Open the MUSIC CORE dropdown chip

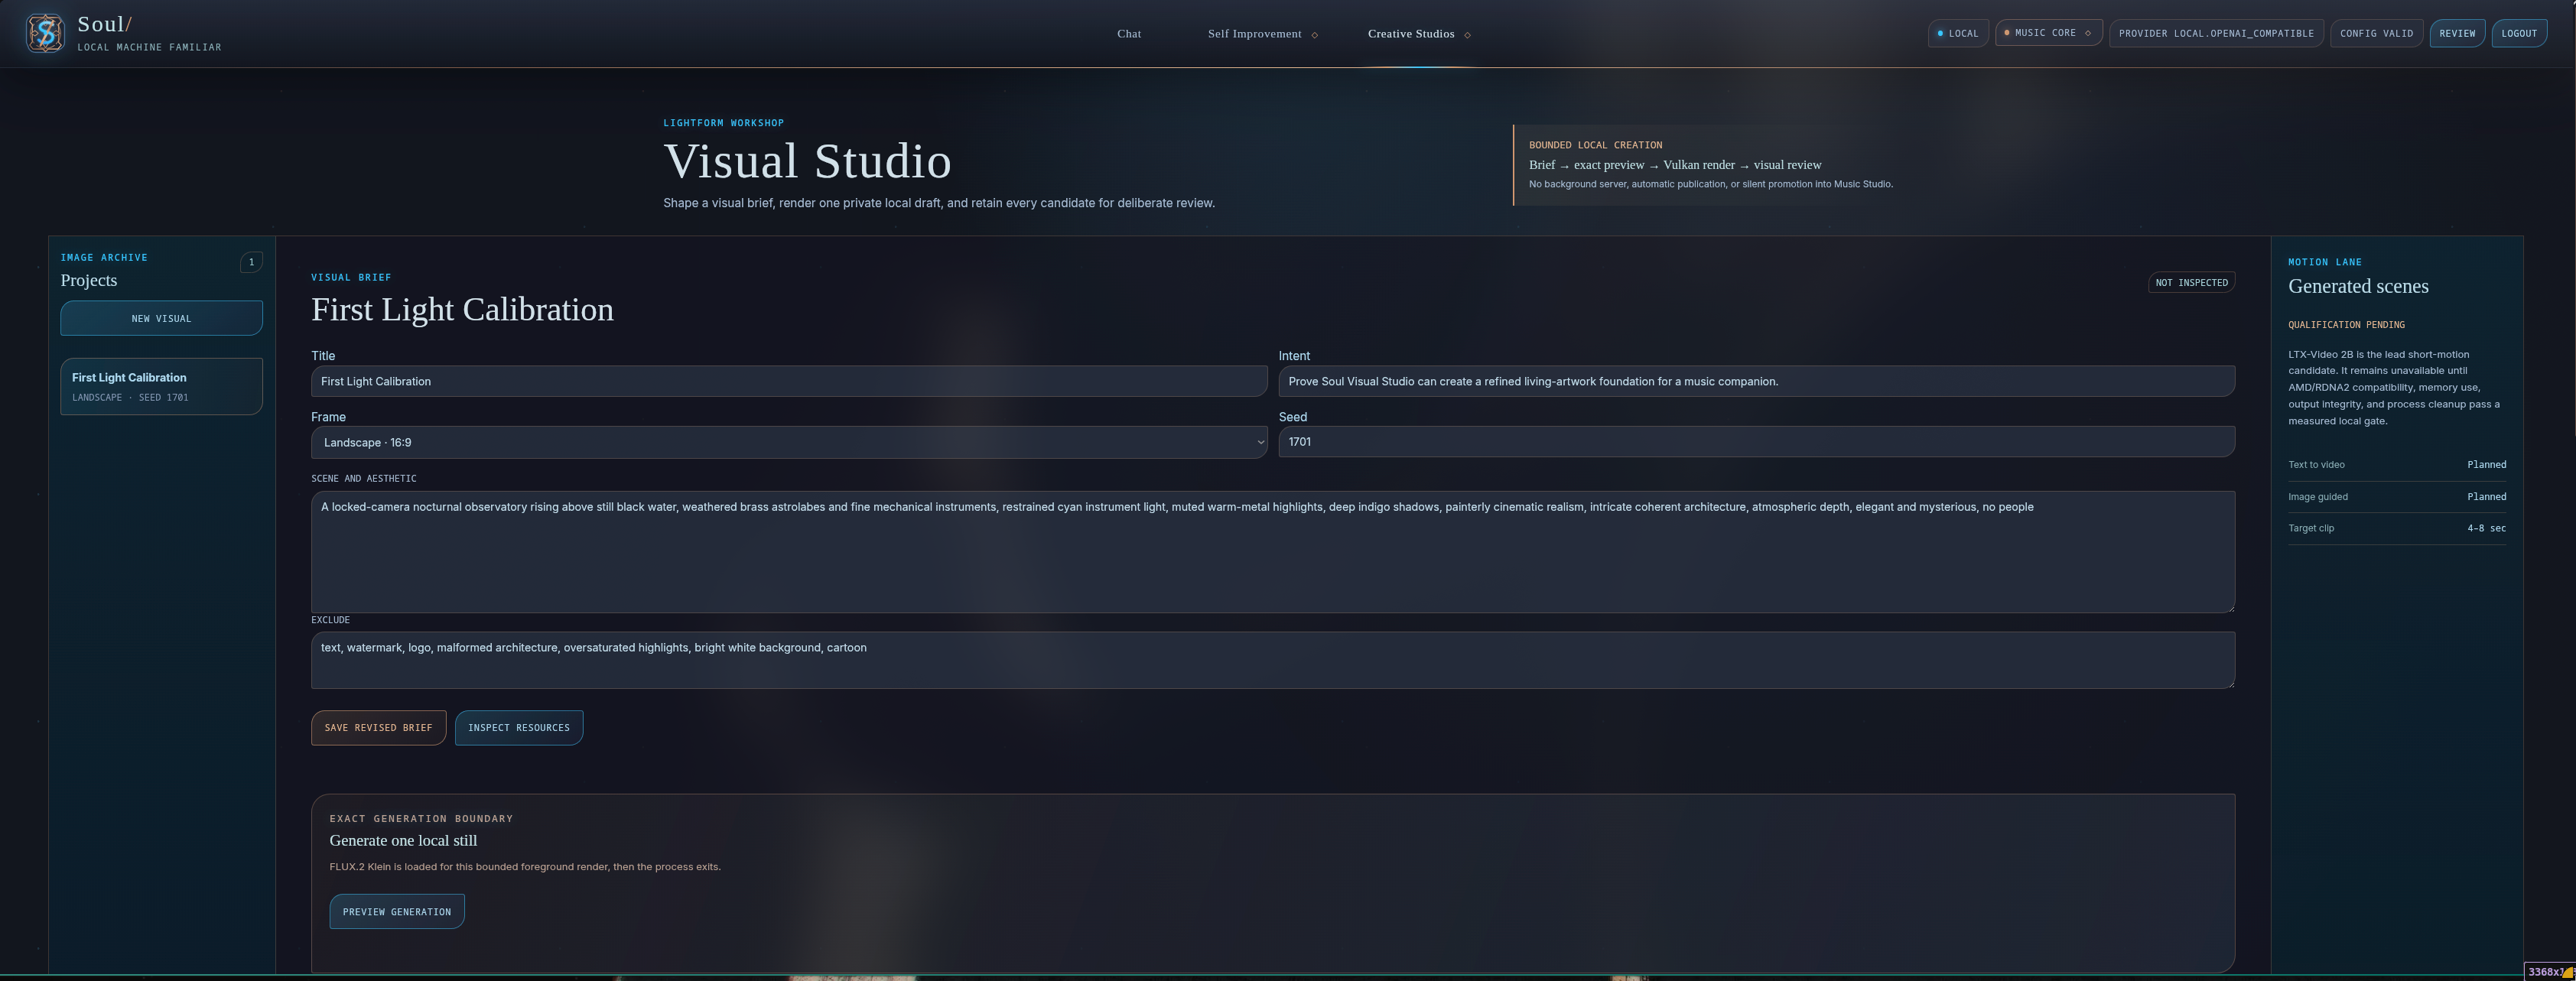point(2048,33)
